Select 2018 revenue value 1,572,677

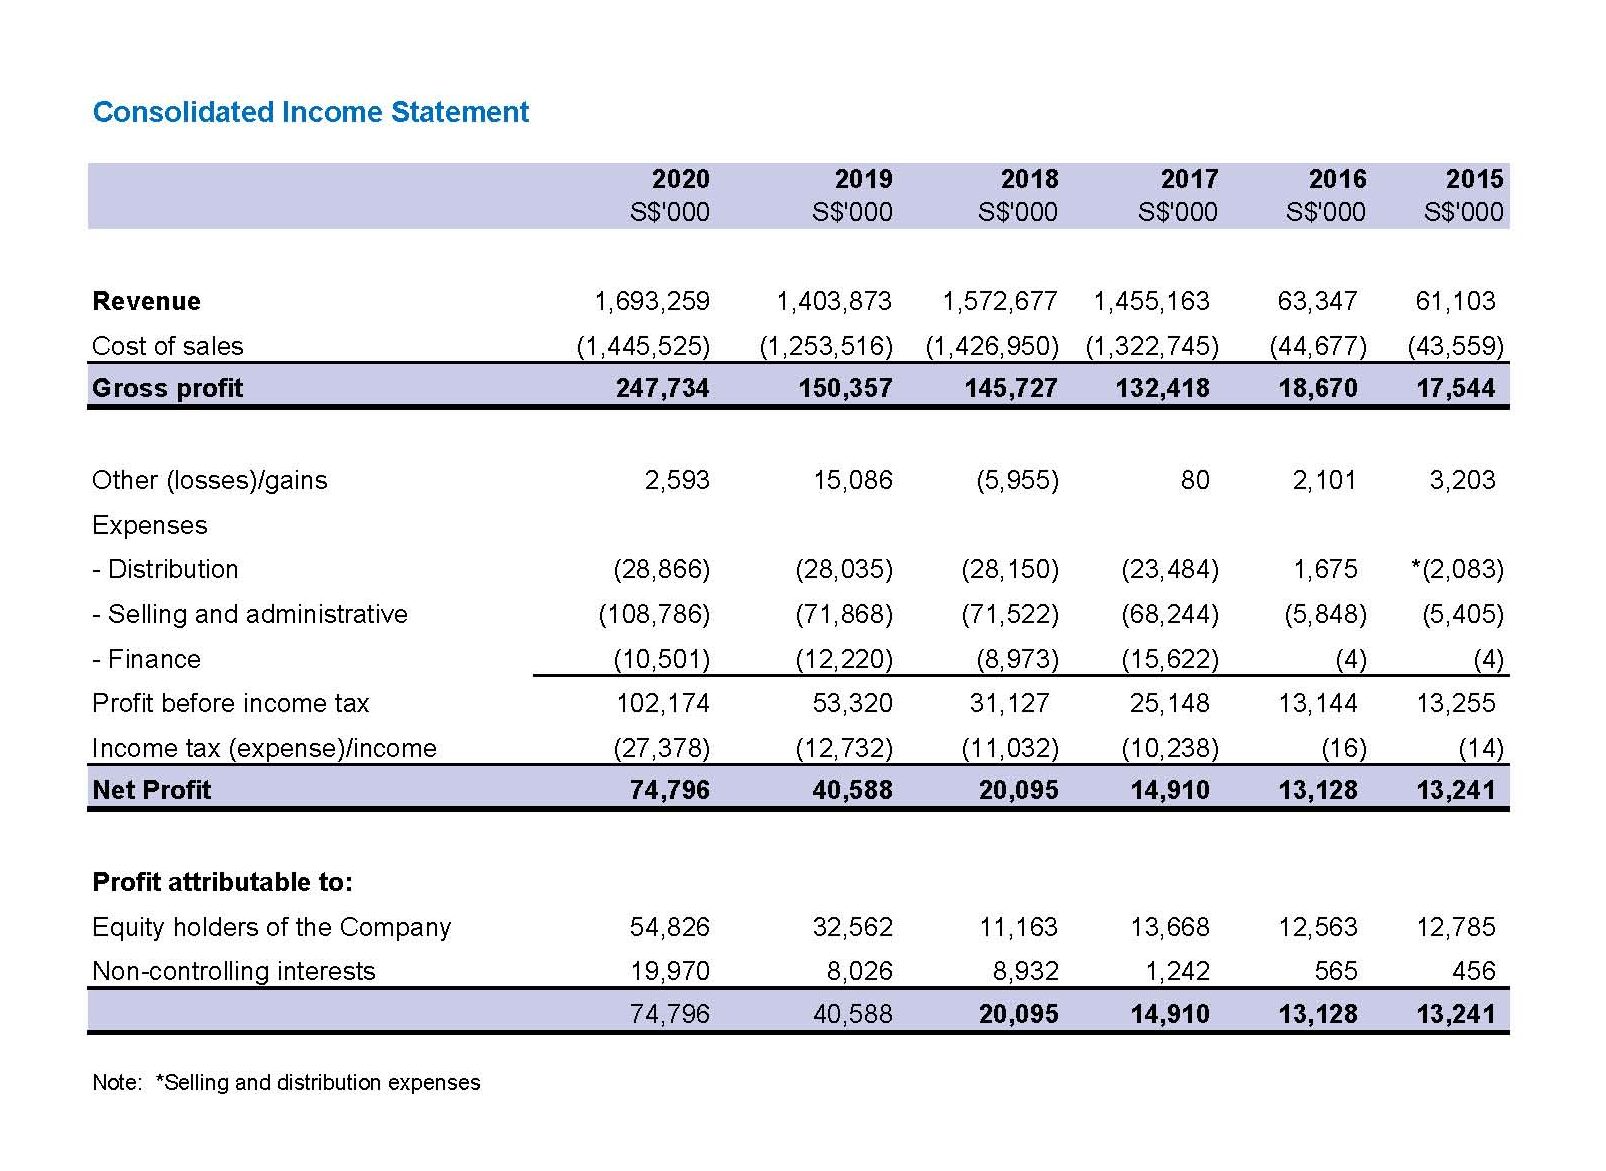(x=1000, y=301)
